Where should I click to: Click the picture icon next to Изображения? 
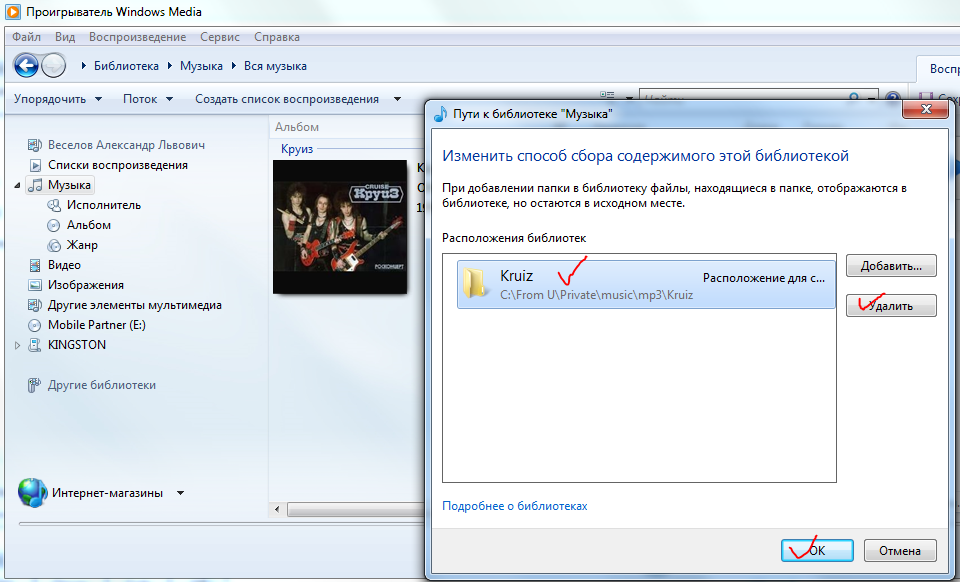(36, 285)
